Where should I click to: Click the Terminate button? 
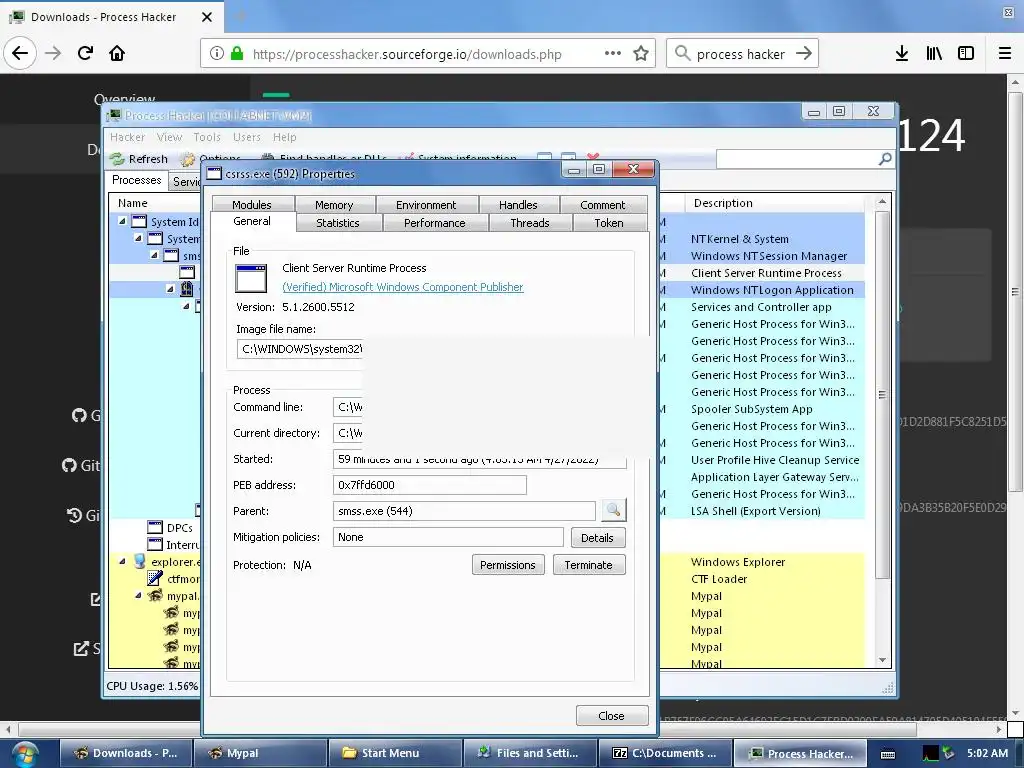(588, 565)
